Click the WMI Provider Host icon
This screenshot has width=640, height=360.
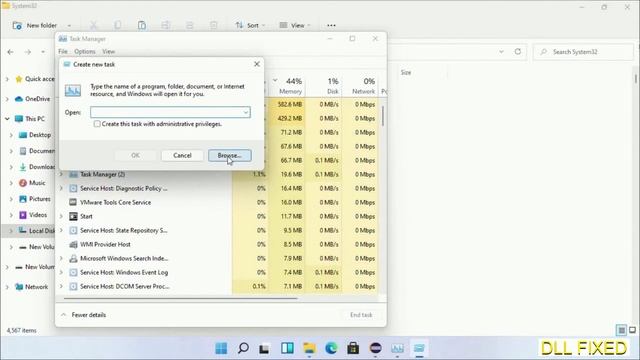(x=73, y=244)
